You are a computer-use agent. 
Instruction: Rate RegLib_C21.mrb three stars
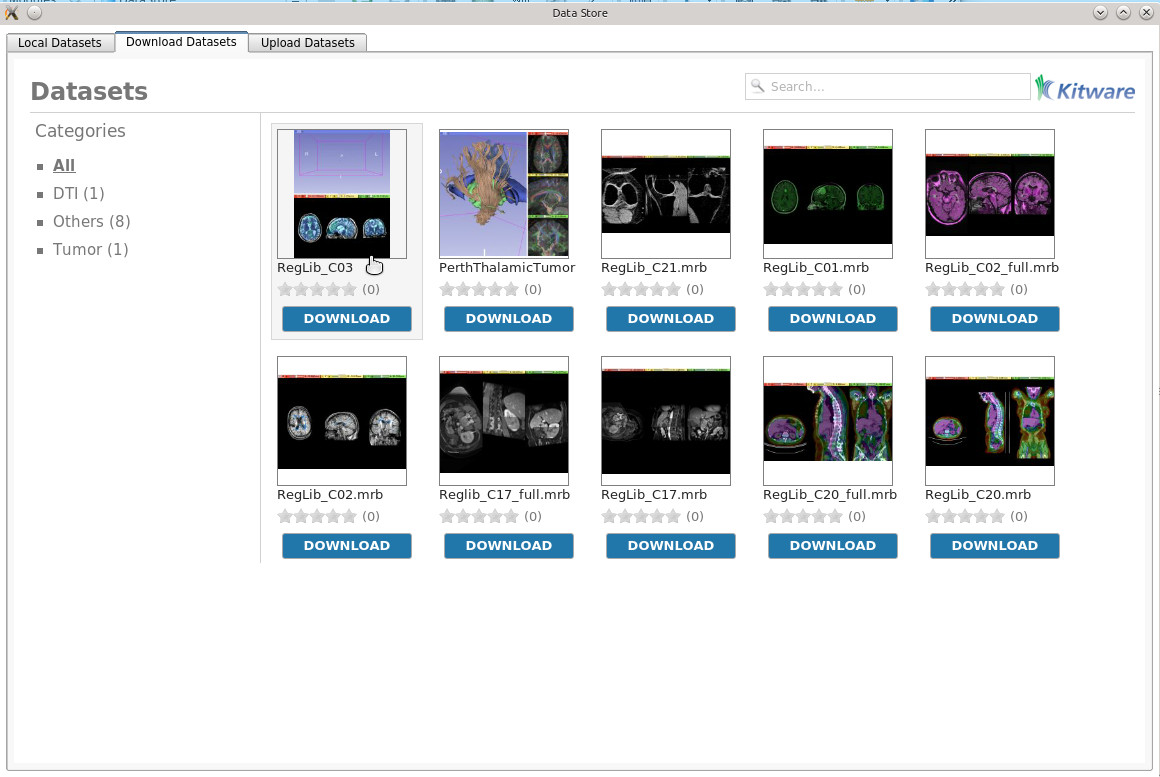tap(640, 289)
